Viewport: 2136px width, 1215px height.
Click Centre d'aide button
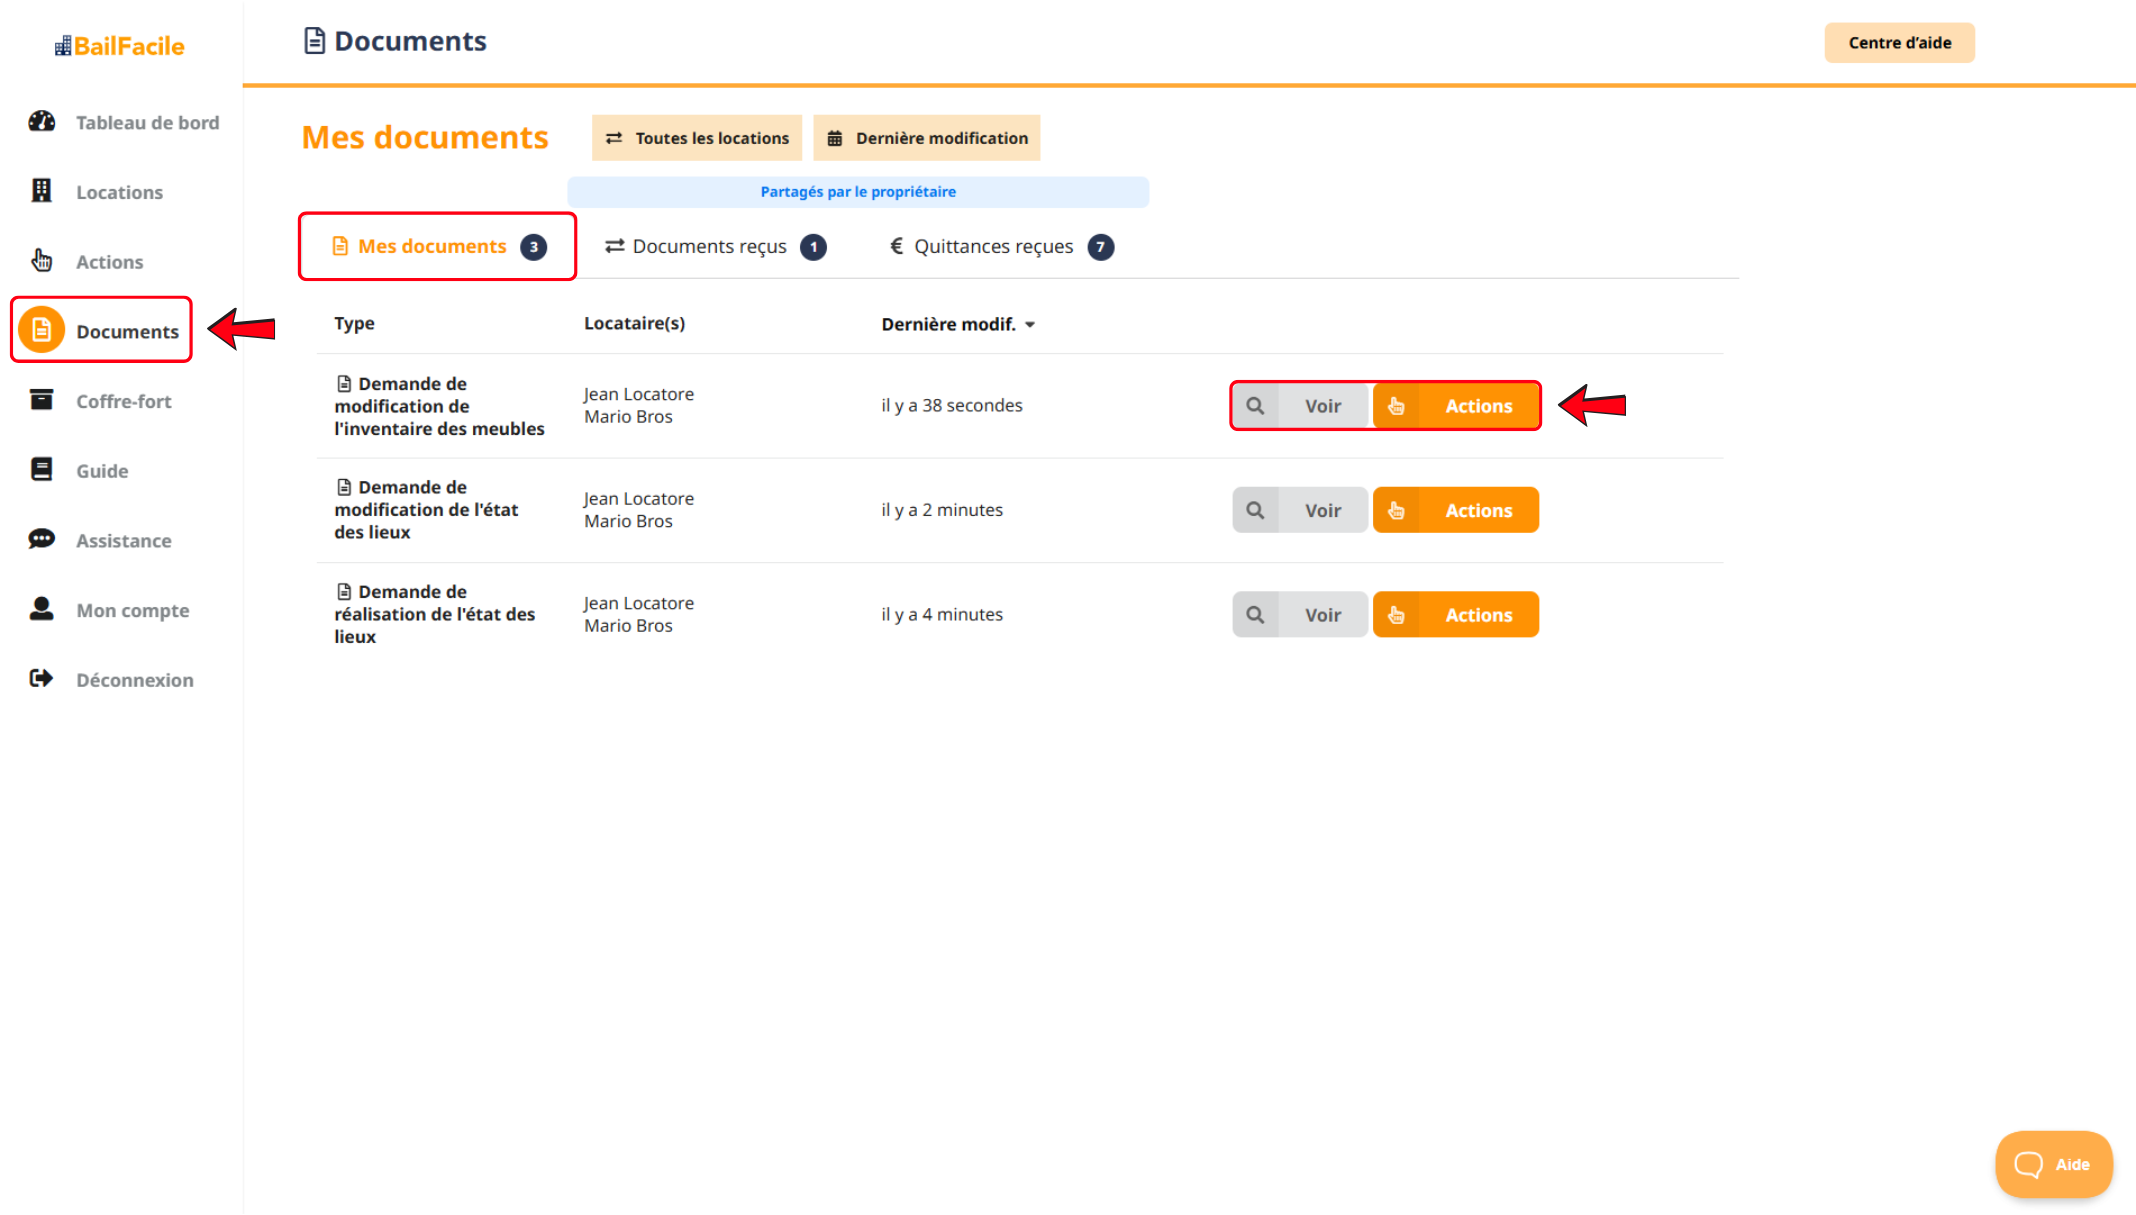click(x=1899, y=43)
